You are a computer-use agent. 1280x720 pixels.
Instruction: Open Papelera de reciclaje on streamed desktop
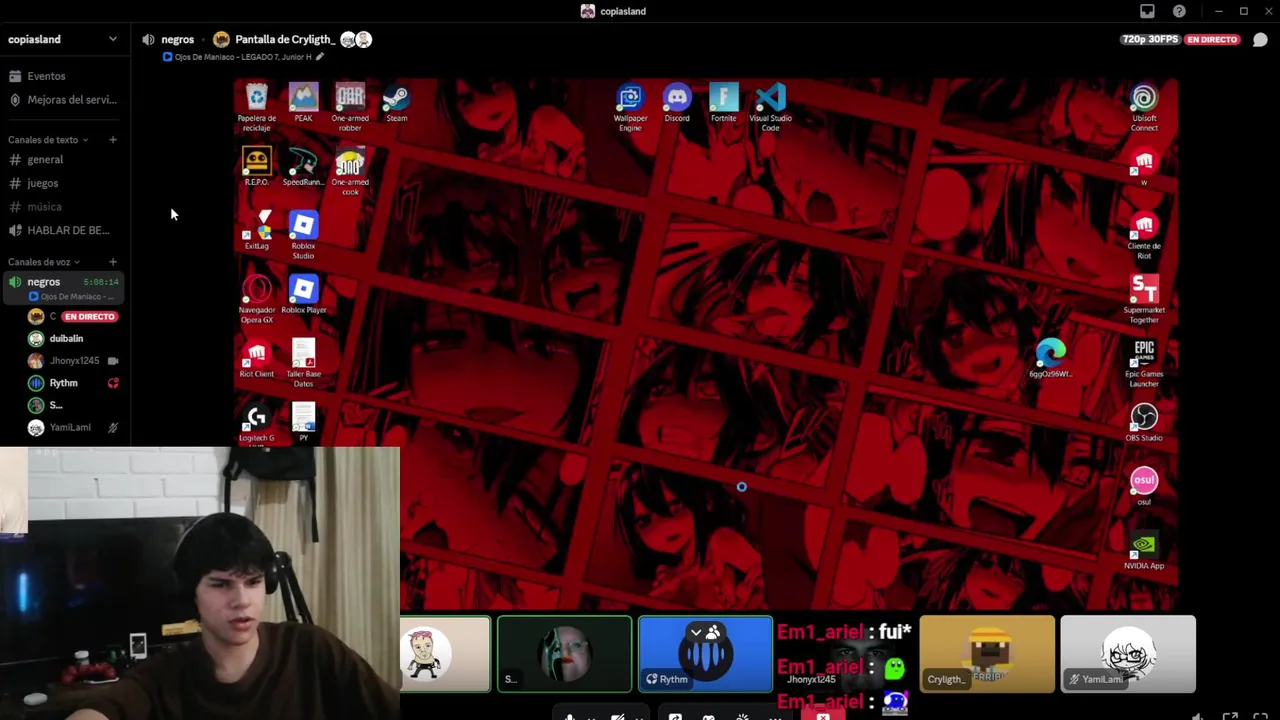click(257, 108)
